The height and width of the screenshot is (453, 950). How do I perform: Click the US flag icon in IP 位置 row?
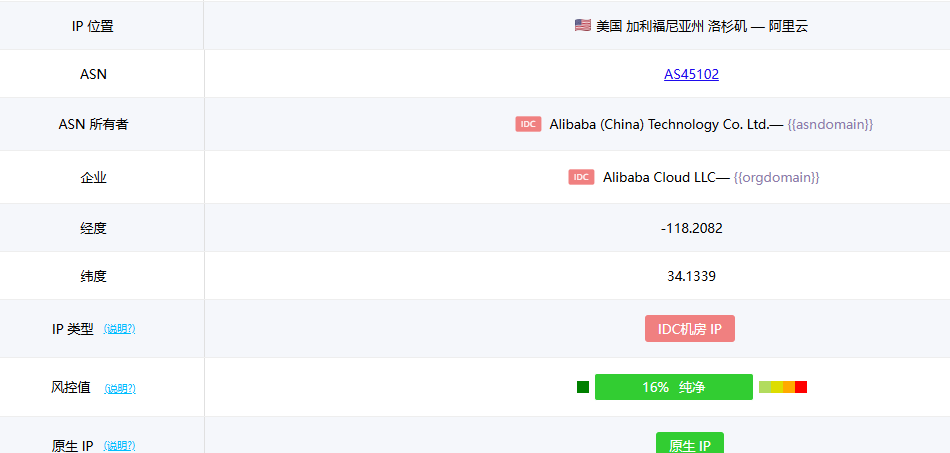(583, 25)
